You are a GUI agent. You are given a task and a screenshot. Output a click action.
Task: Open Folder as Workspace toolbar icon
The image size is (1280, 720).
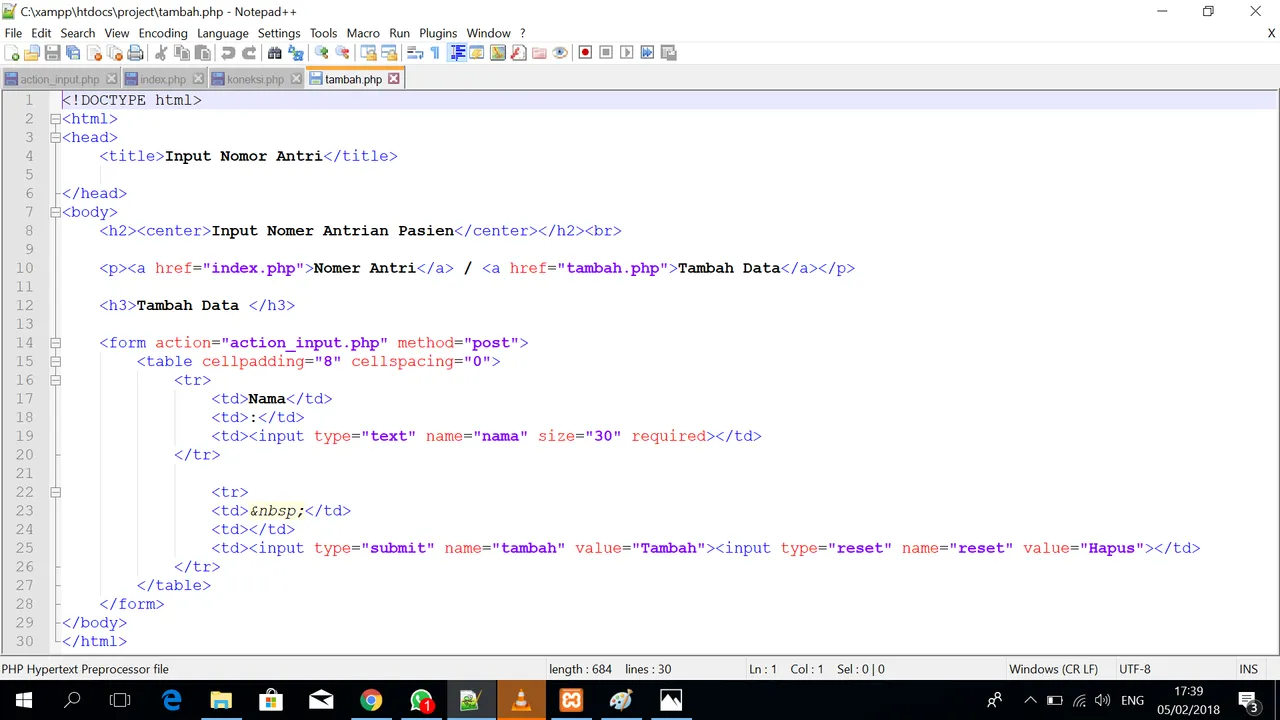tap(539, 52)
